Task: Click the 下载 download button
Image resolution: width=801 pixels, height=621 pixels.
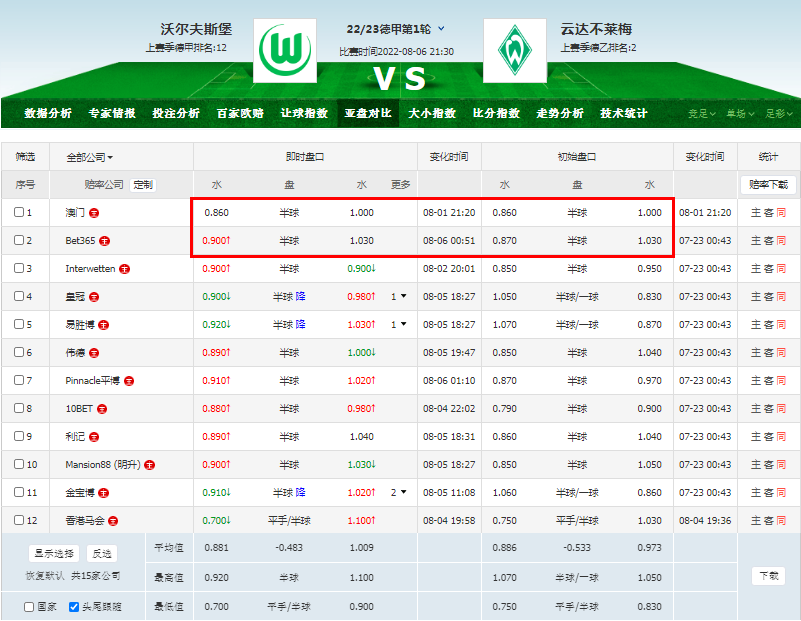Action: [x=769, y=576]
